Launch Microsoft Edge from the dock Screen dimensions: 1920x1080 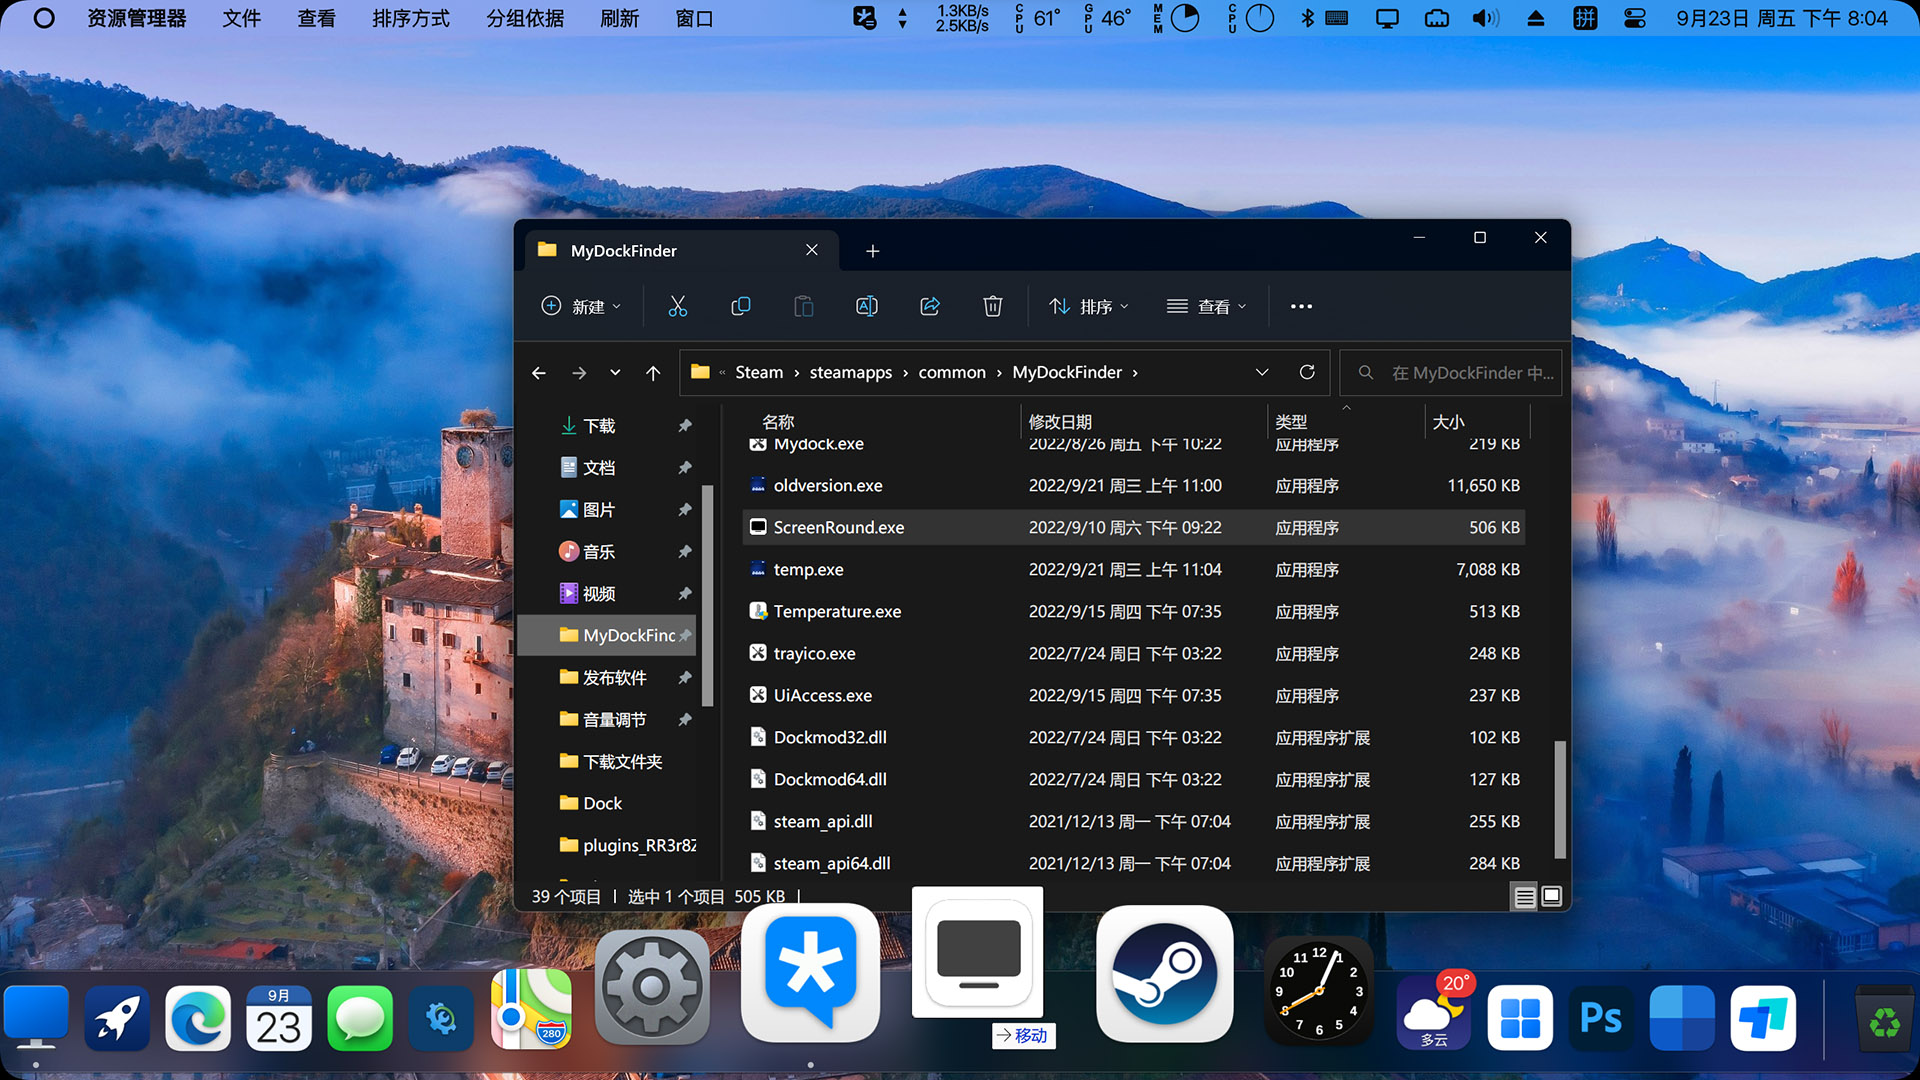tap(198, 1018)
